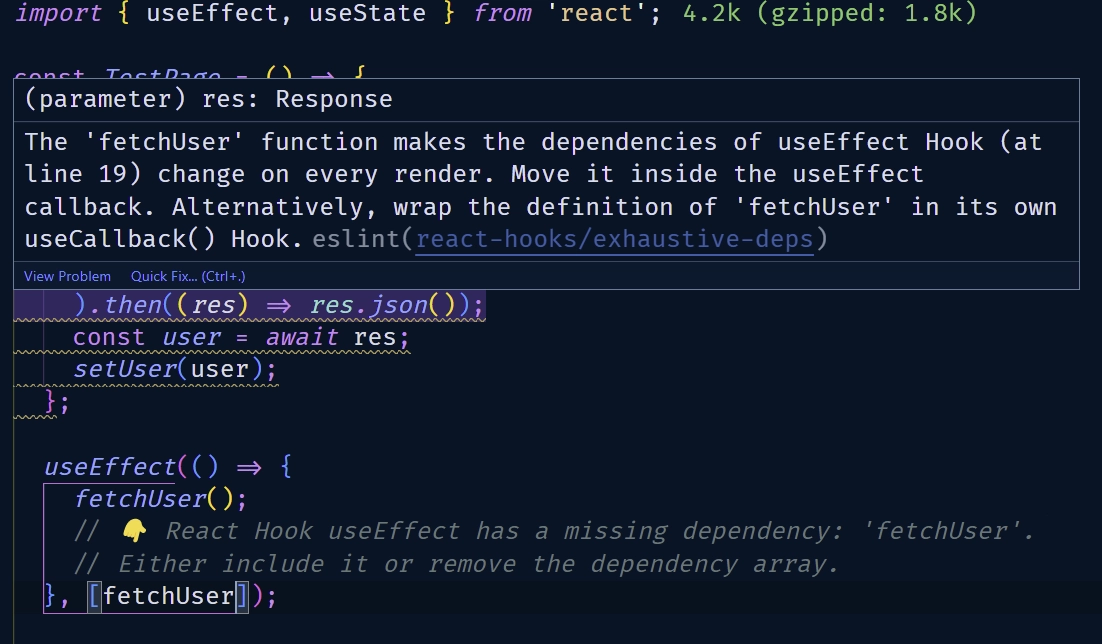Image resolution: width=1102 pixels, height=644 pixels.
Task: Click the fetchUser() call inside useEffect
Action: (140, 498)
